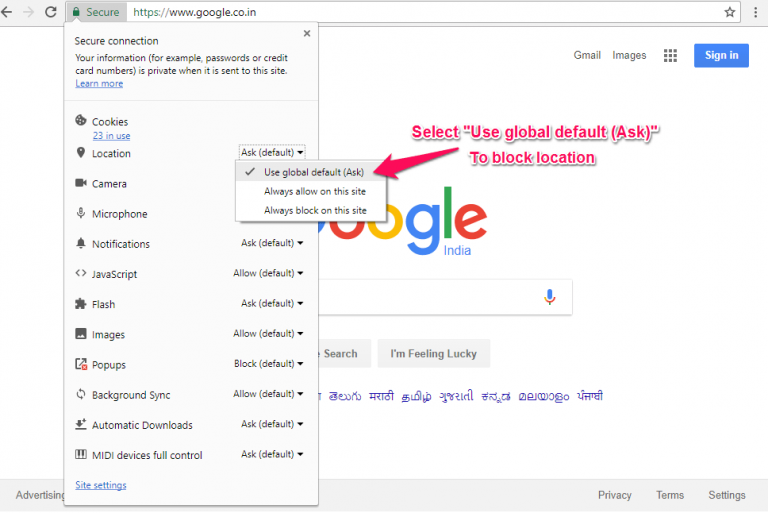Open the Terms footer link

(x=670, y=495)
